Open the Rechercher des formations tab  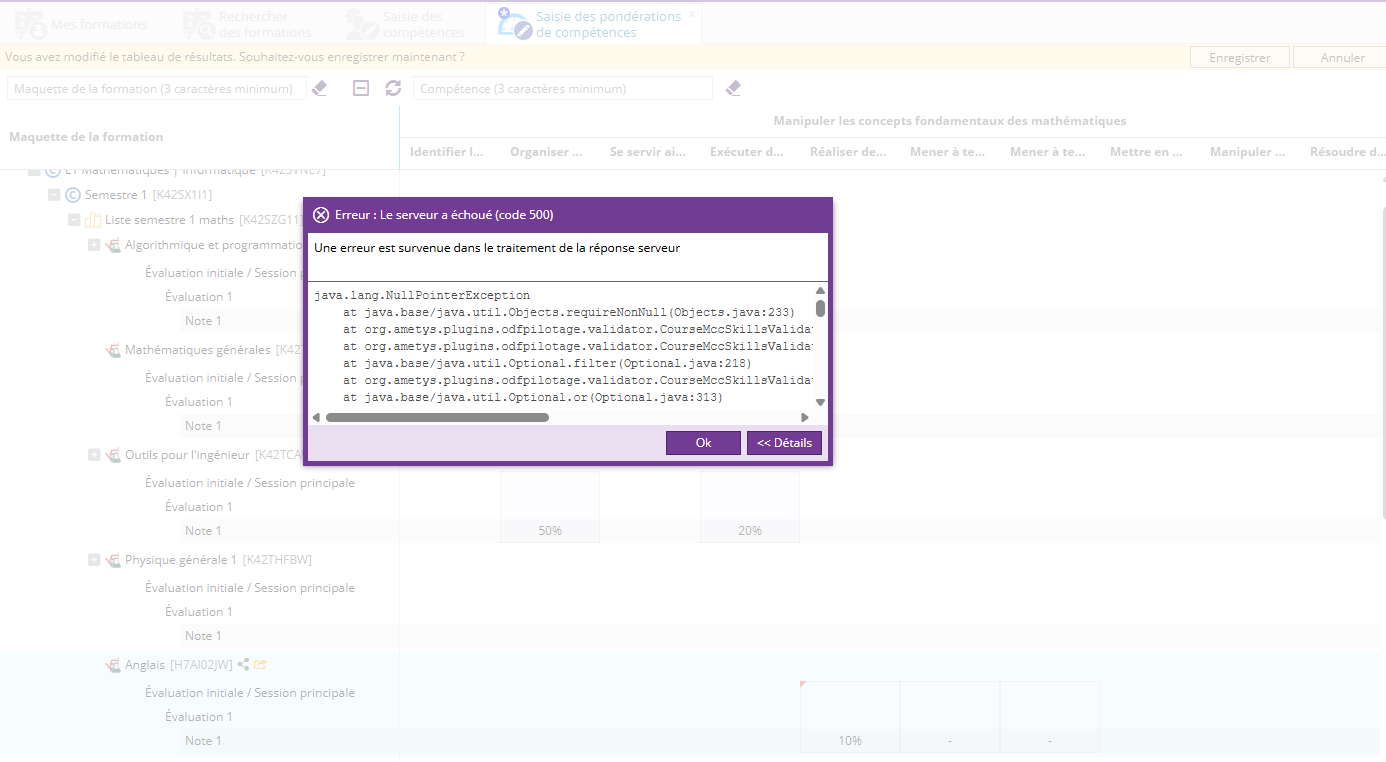pyautogui.click(x=248, y=24)
